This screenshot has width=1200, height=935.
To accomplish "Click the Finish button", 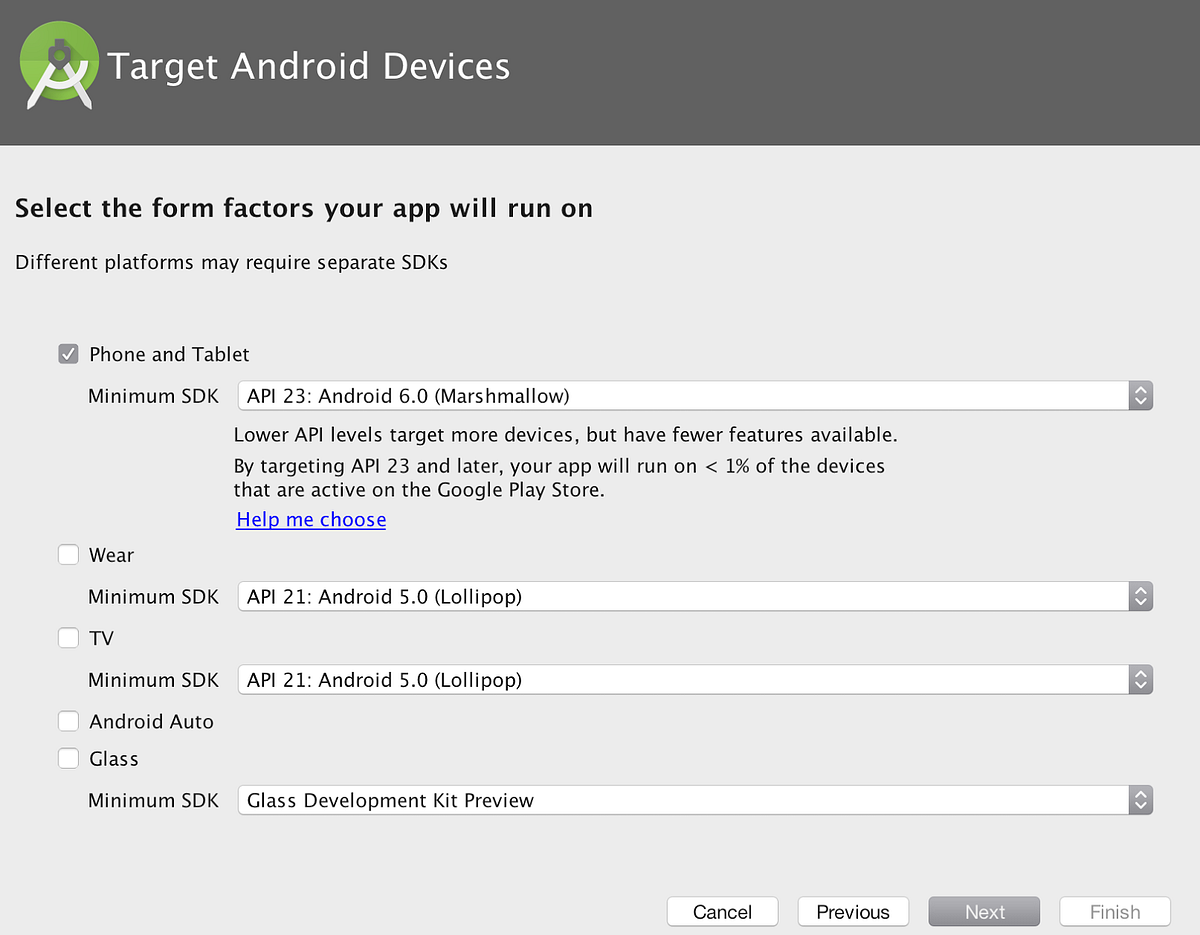I will (x=1115, y=912).
